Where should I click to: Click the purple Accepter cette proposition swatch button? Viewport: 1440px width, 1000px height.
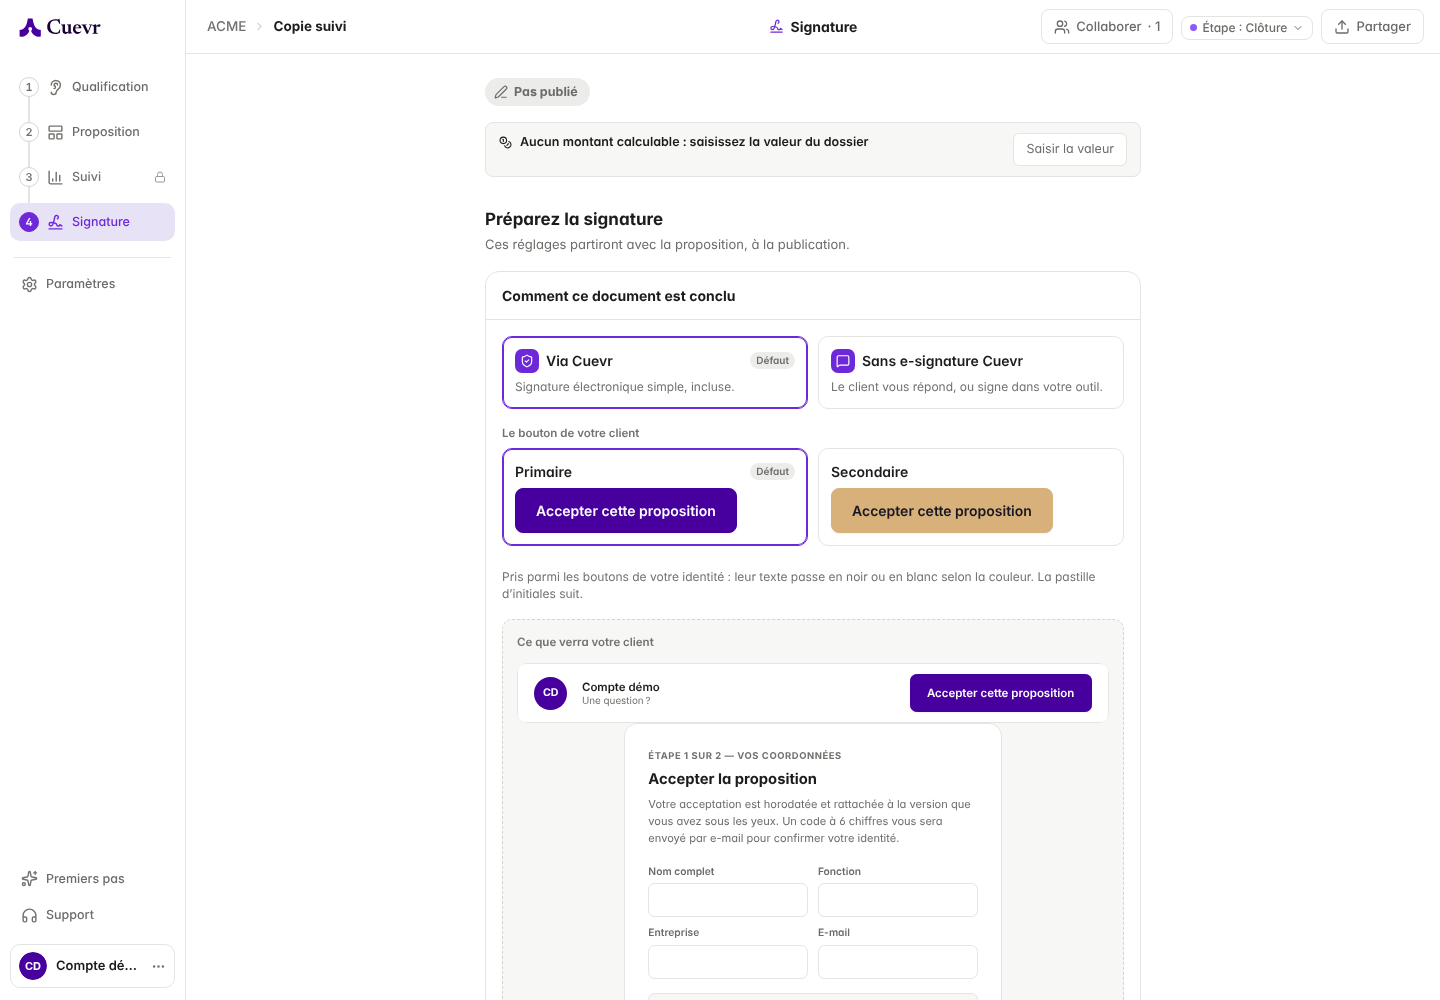tap(626, 511)
